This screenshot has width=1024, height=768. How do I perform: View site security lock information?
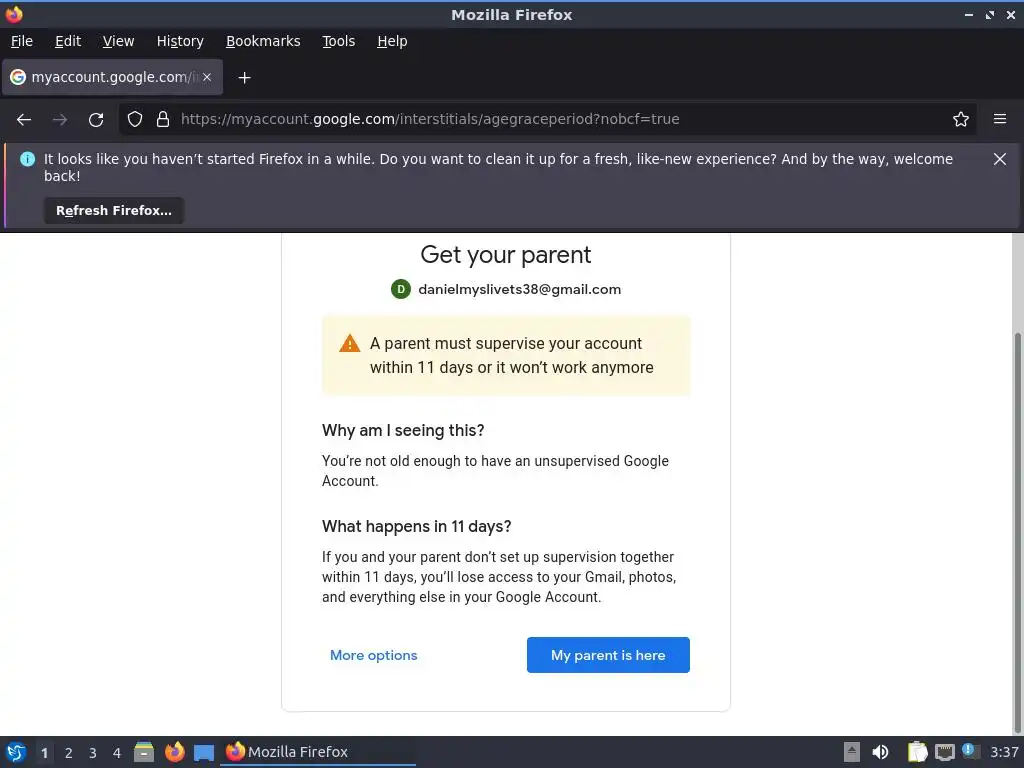point(163,119)
